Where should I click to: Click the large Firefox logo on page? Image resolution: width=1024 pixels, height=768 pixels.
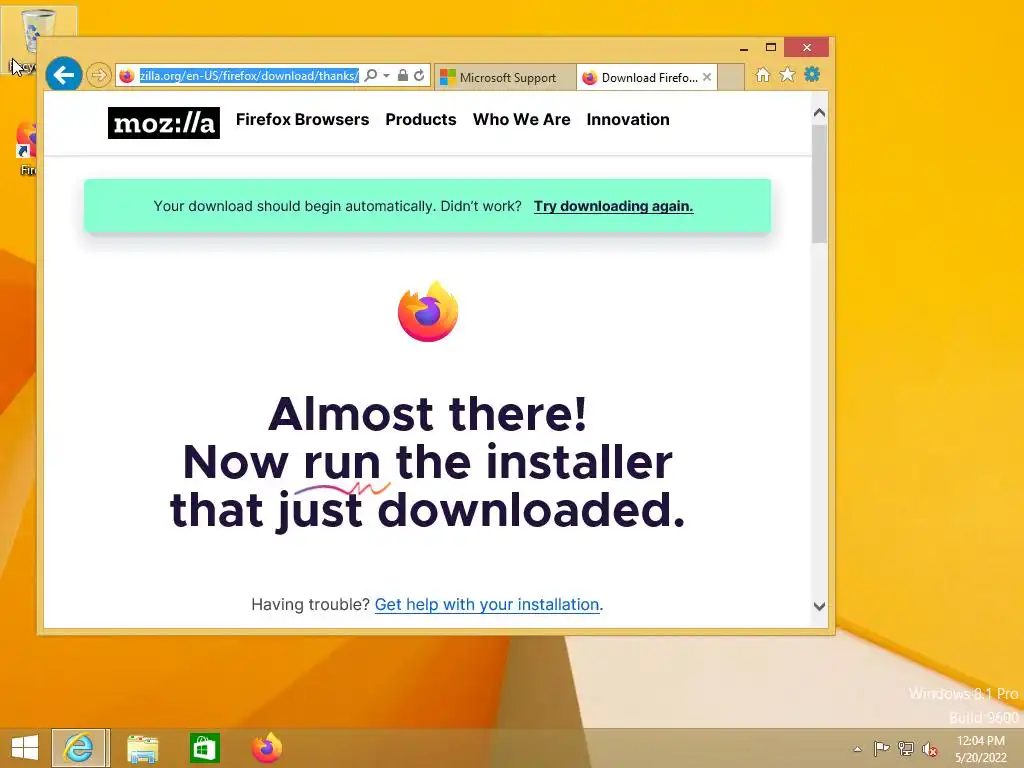[x=428, y=312]
